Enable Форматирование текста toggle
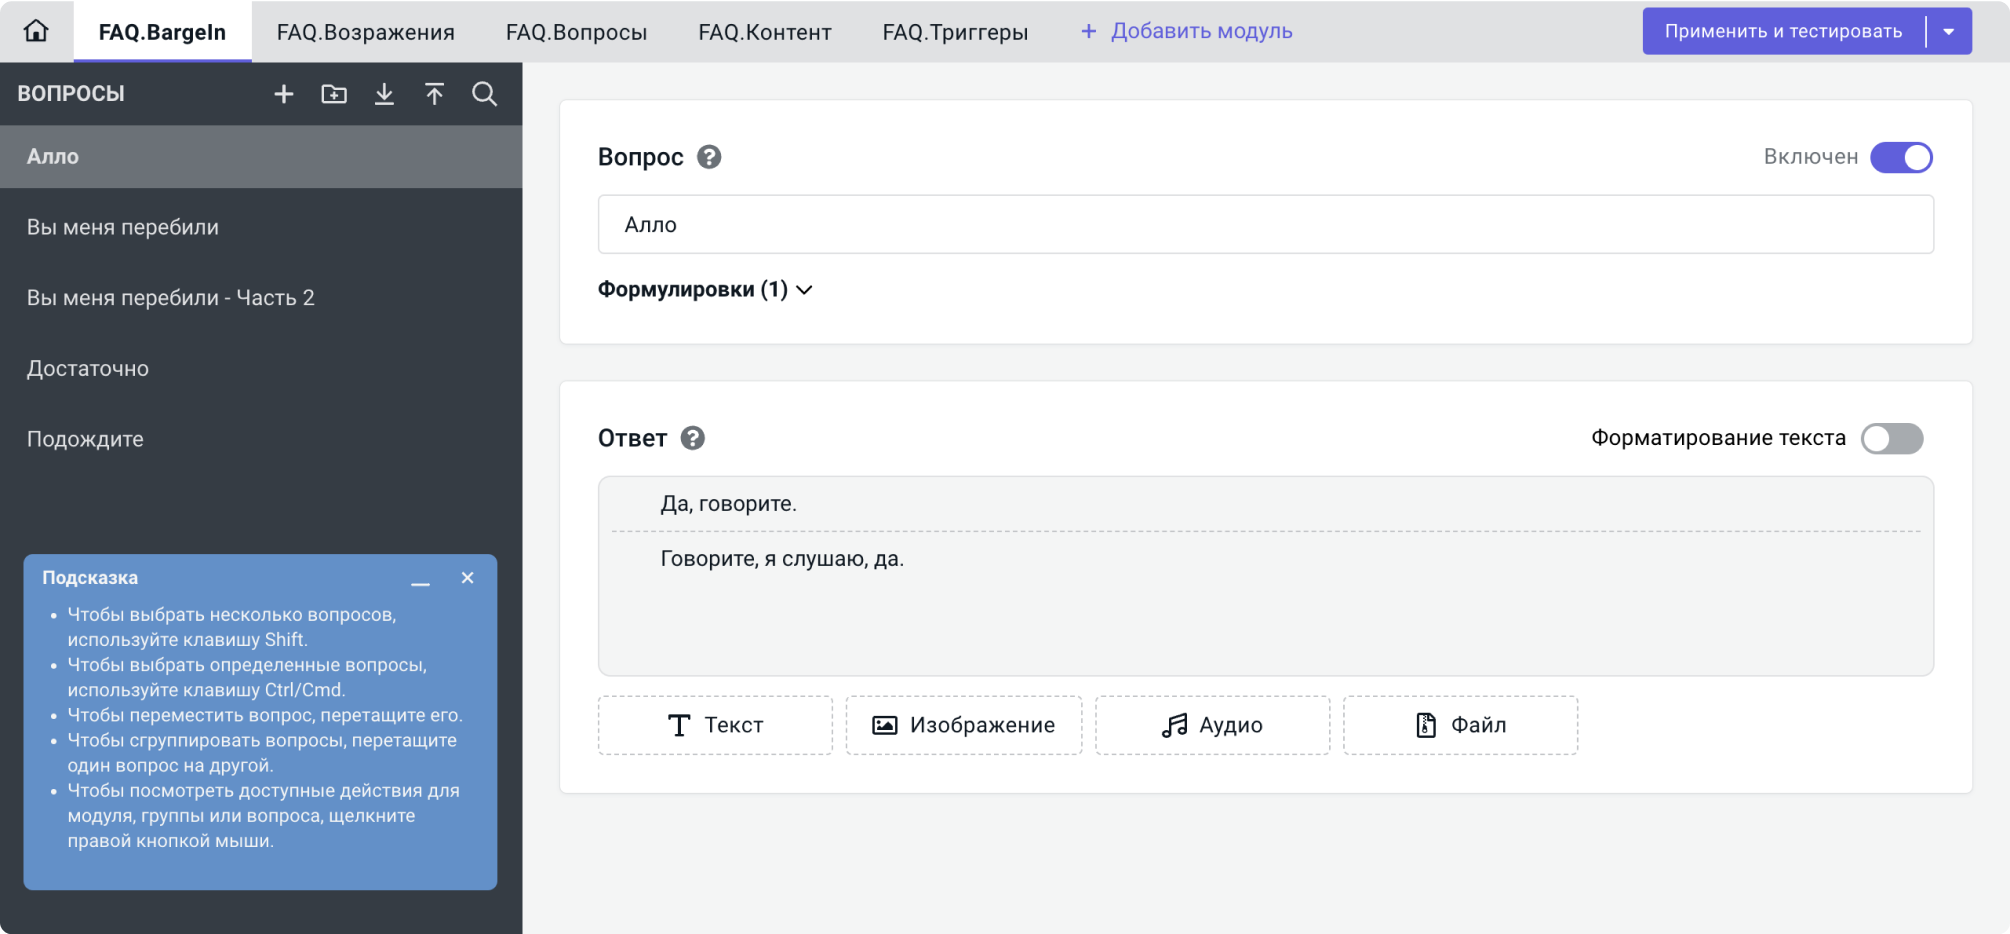The width and height of the screenshot is (2010, 934). tap(1892, 438)
